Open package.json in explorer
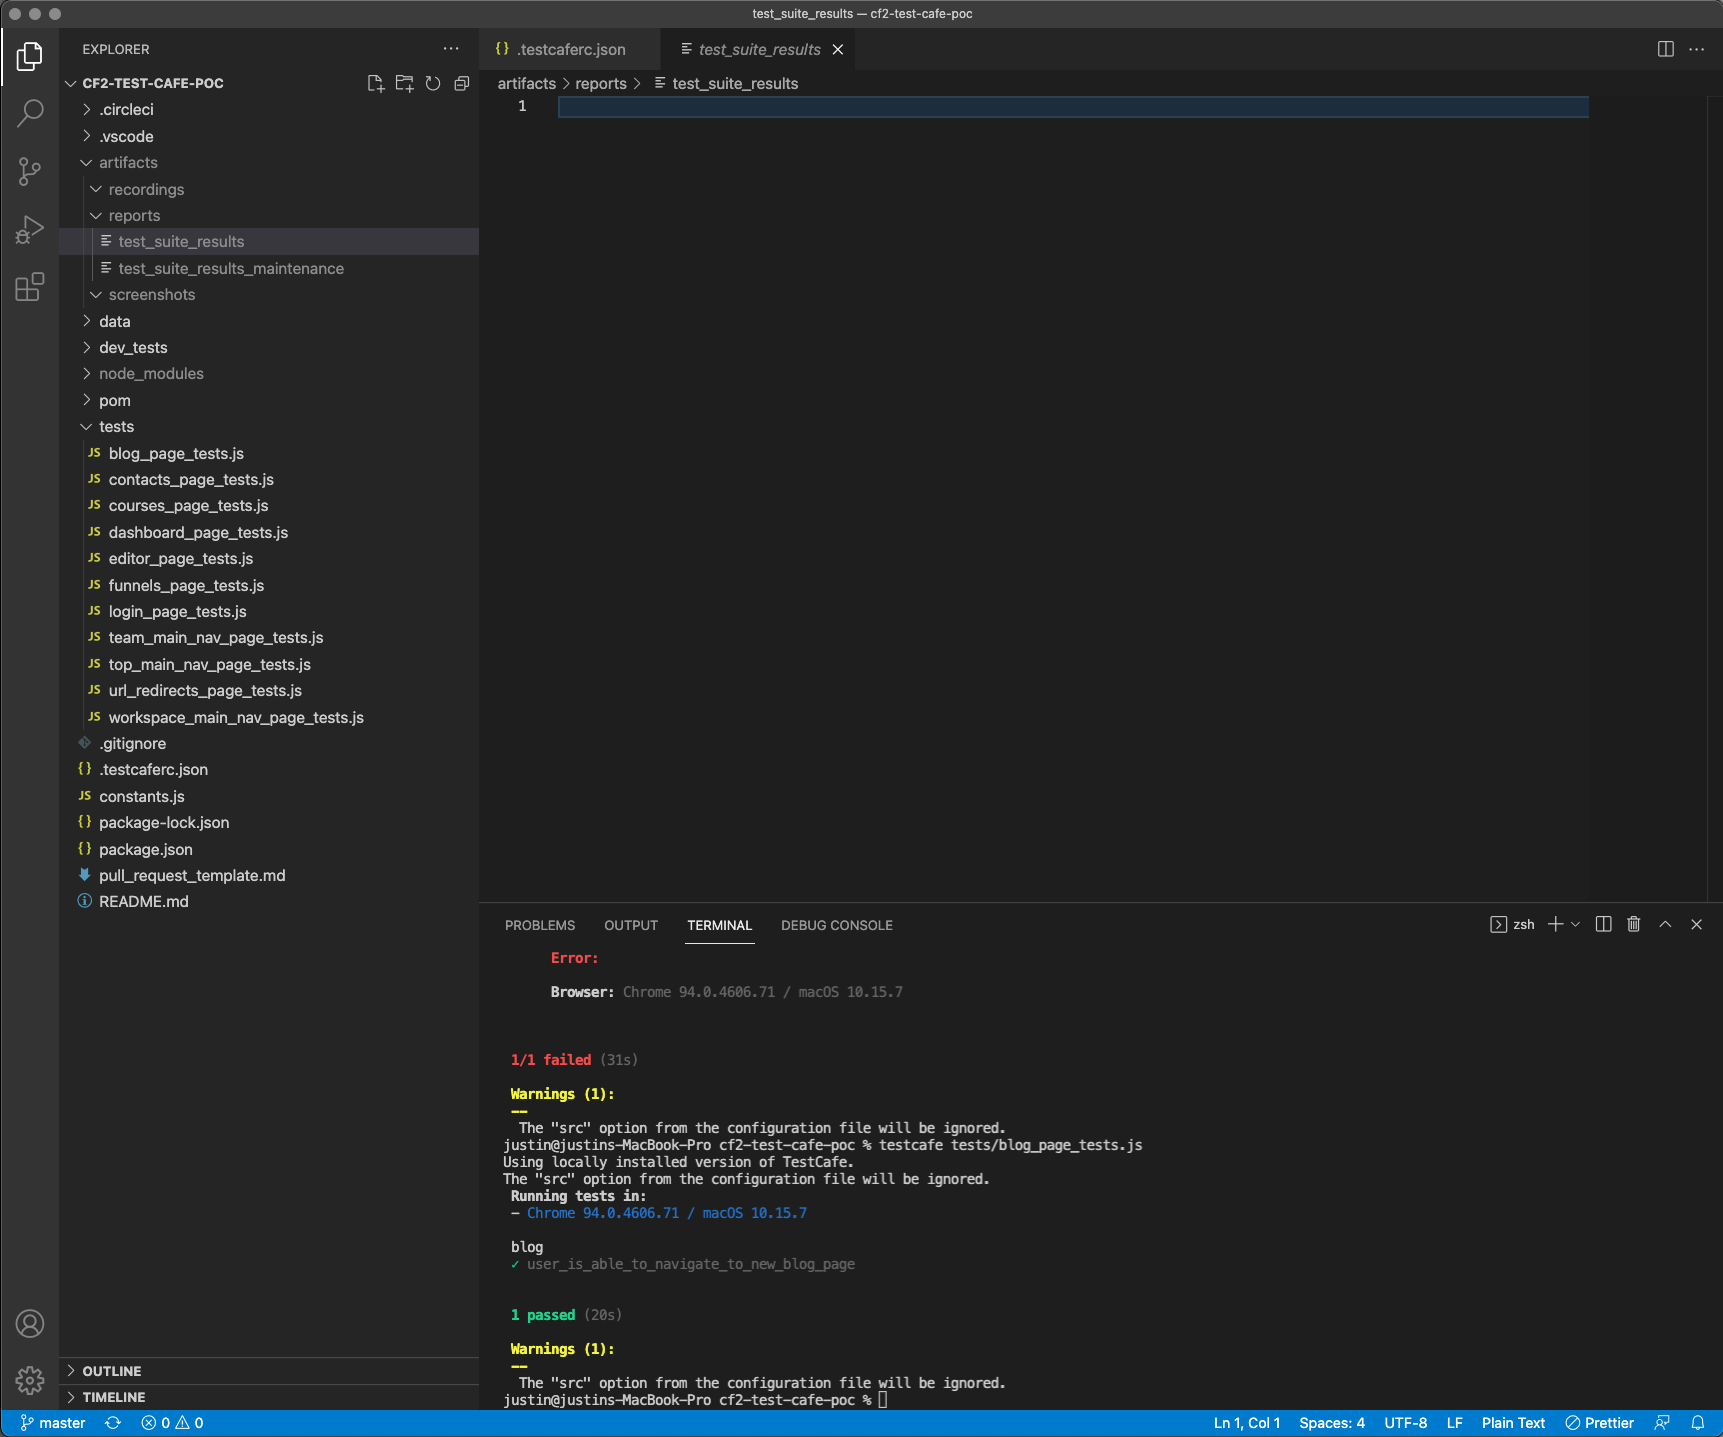 269,850
